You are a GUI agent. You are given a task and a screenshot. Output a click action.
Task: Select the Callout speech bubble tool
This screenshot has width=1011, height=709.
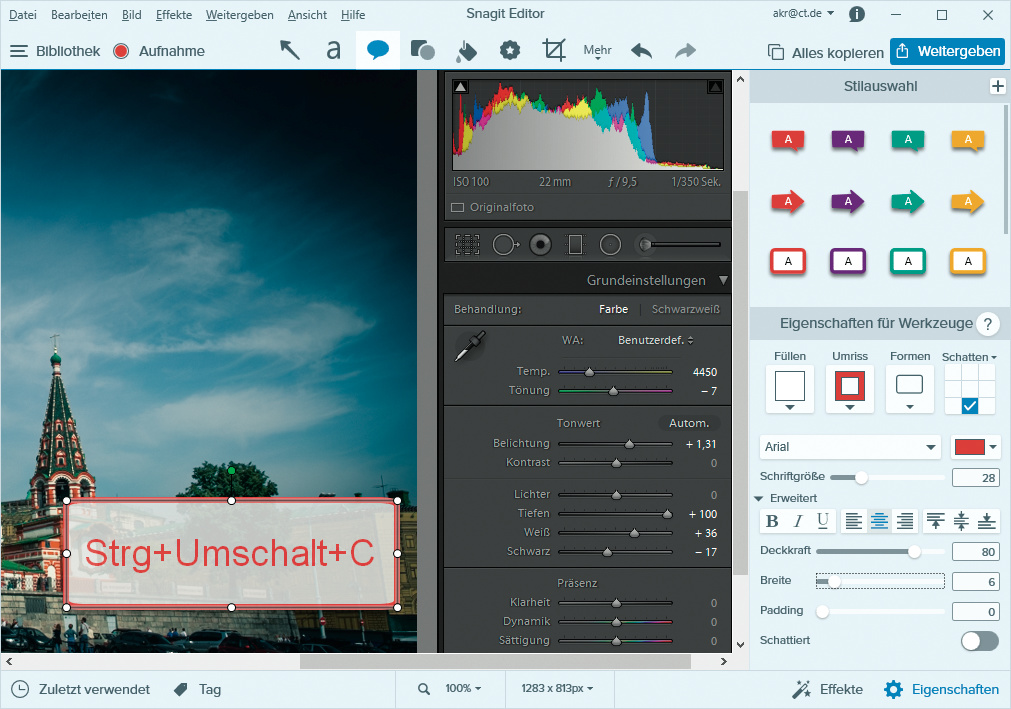[x=377, y=51]
